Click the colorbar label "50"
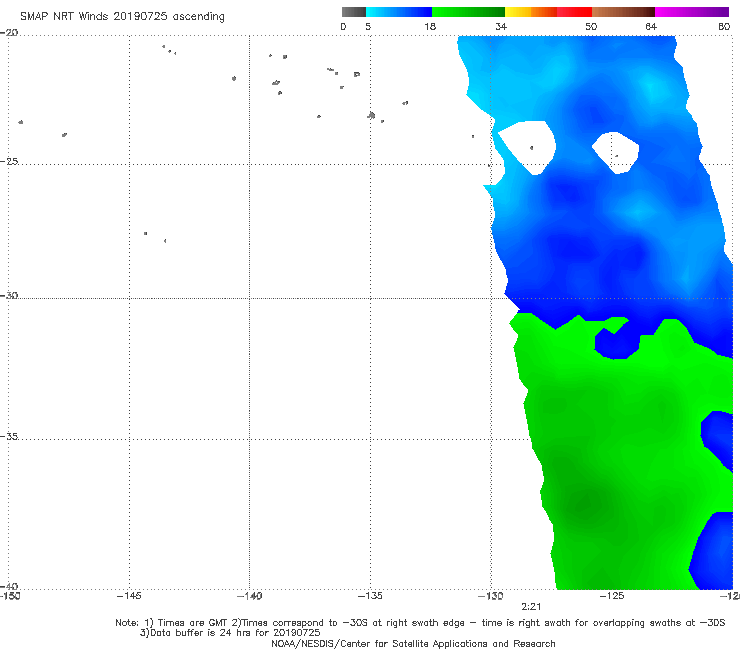The image size is (740, 650). pyautogui.click(x=591, y=26)
